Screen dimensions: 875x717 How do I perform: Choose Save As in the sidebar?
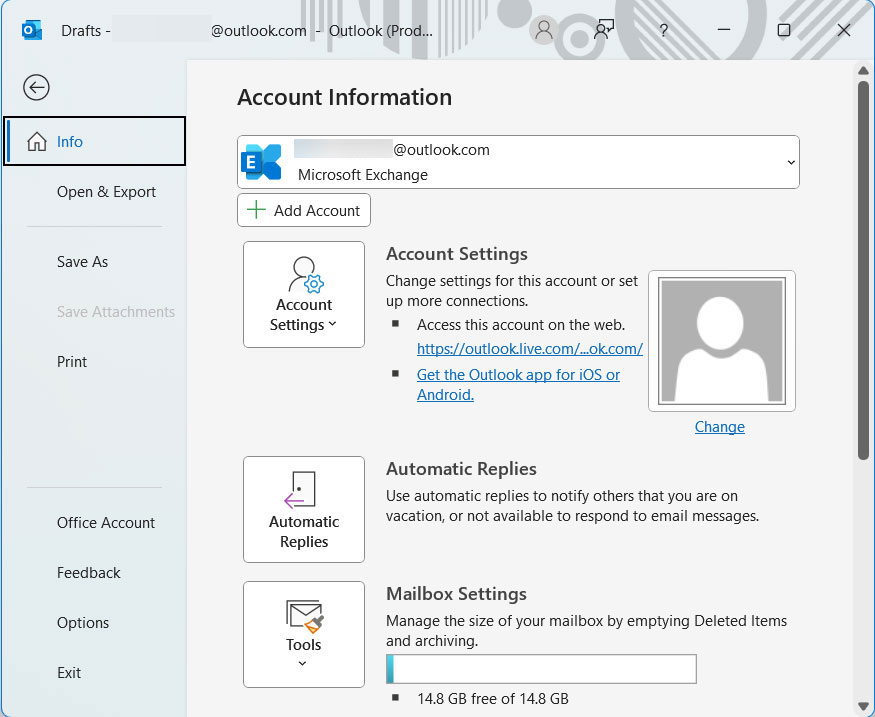(x=83, y=262)
